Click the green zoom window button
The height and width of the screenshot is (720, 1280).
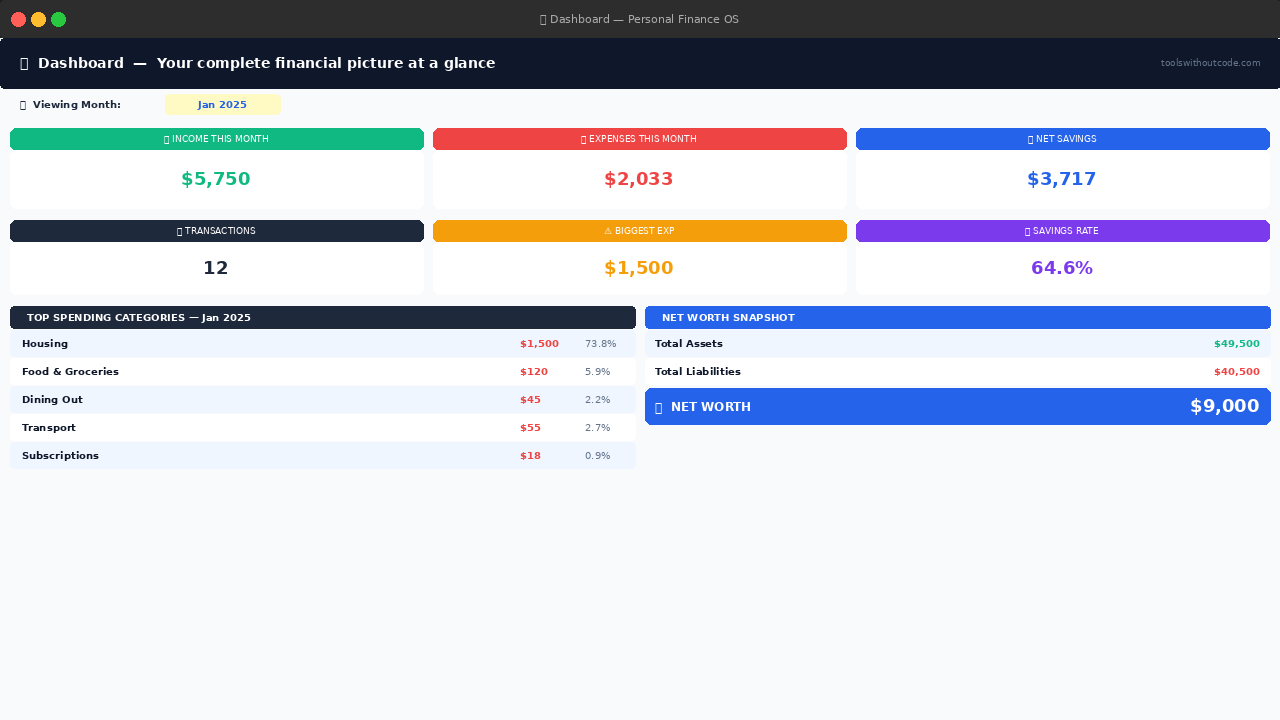59,19
